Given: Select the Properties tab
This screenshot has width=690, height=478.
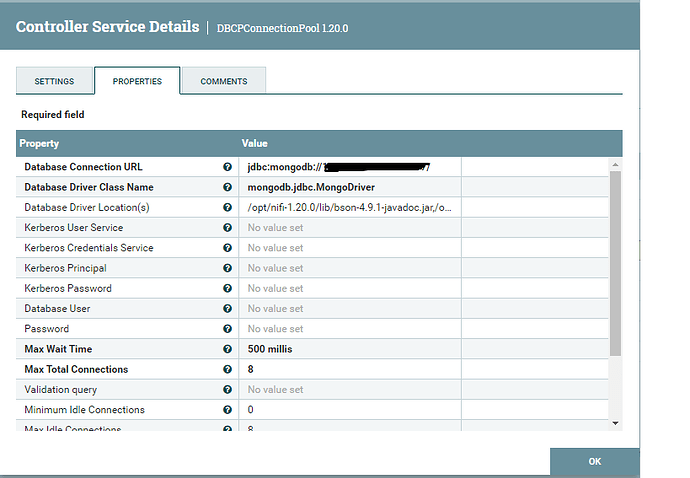Looking at the screenshot, I should (x=137, y=81).
